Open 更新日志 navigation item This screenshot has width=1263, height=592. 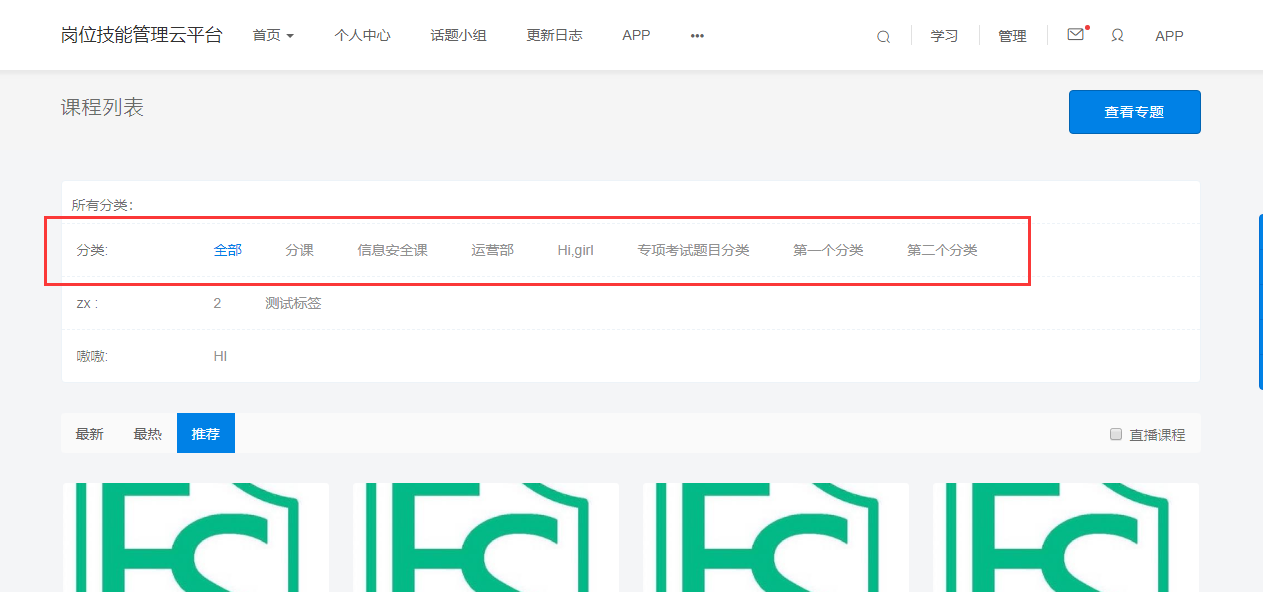554,35
